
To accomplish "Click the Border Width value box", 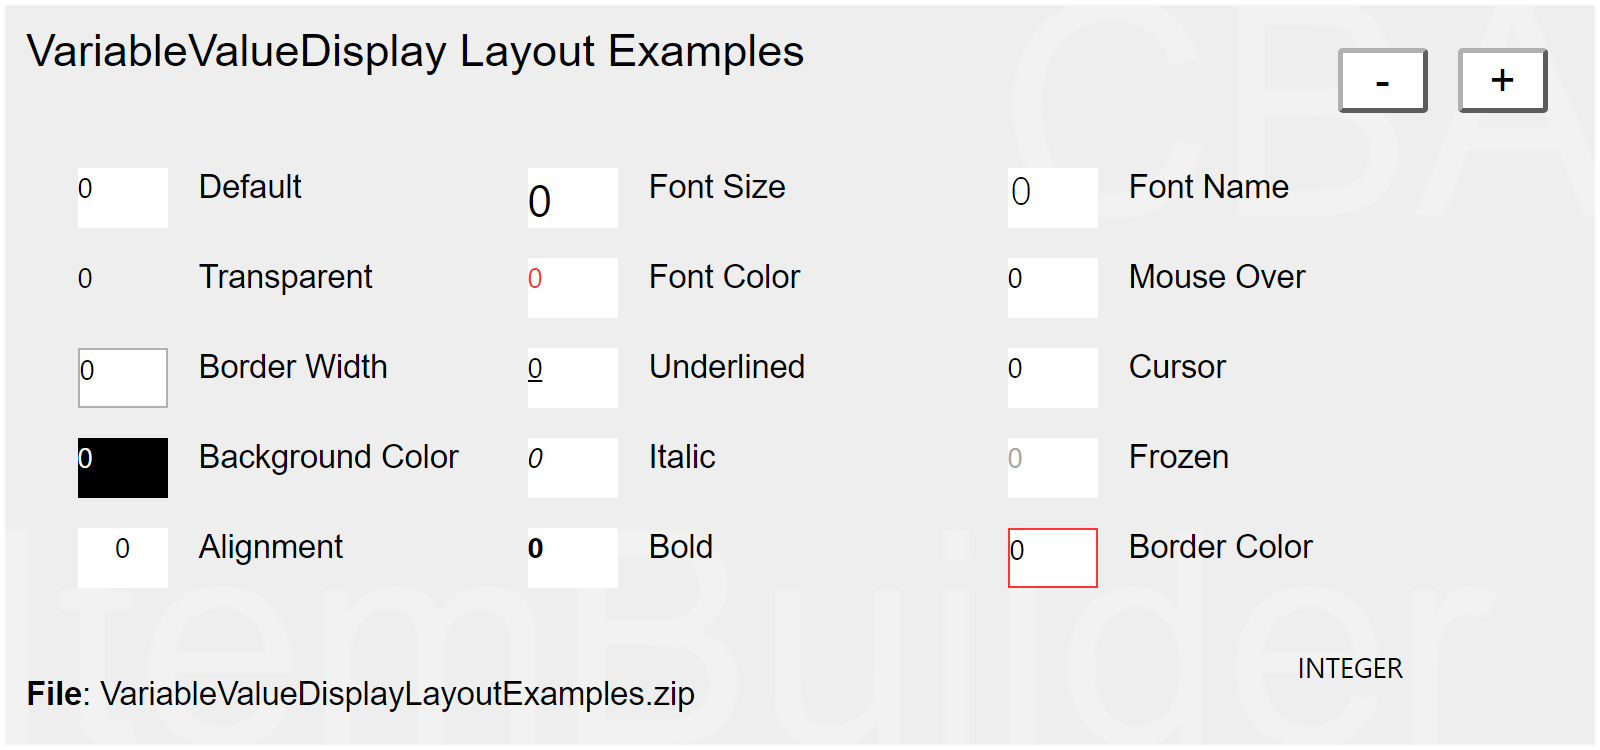I will (x=122, y=377).
